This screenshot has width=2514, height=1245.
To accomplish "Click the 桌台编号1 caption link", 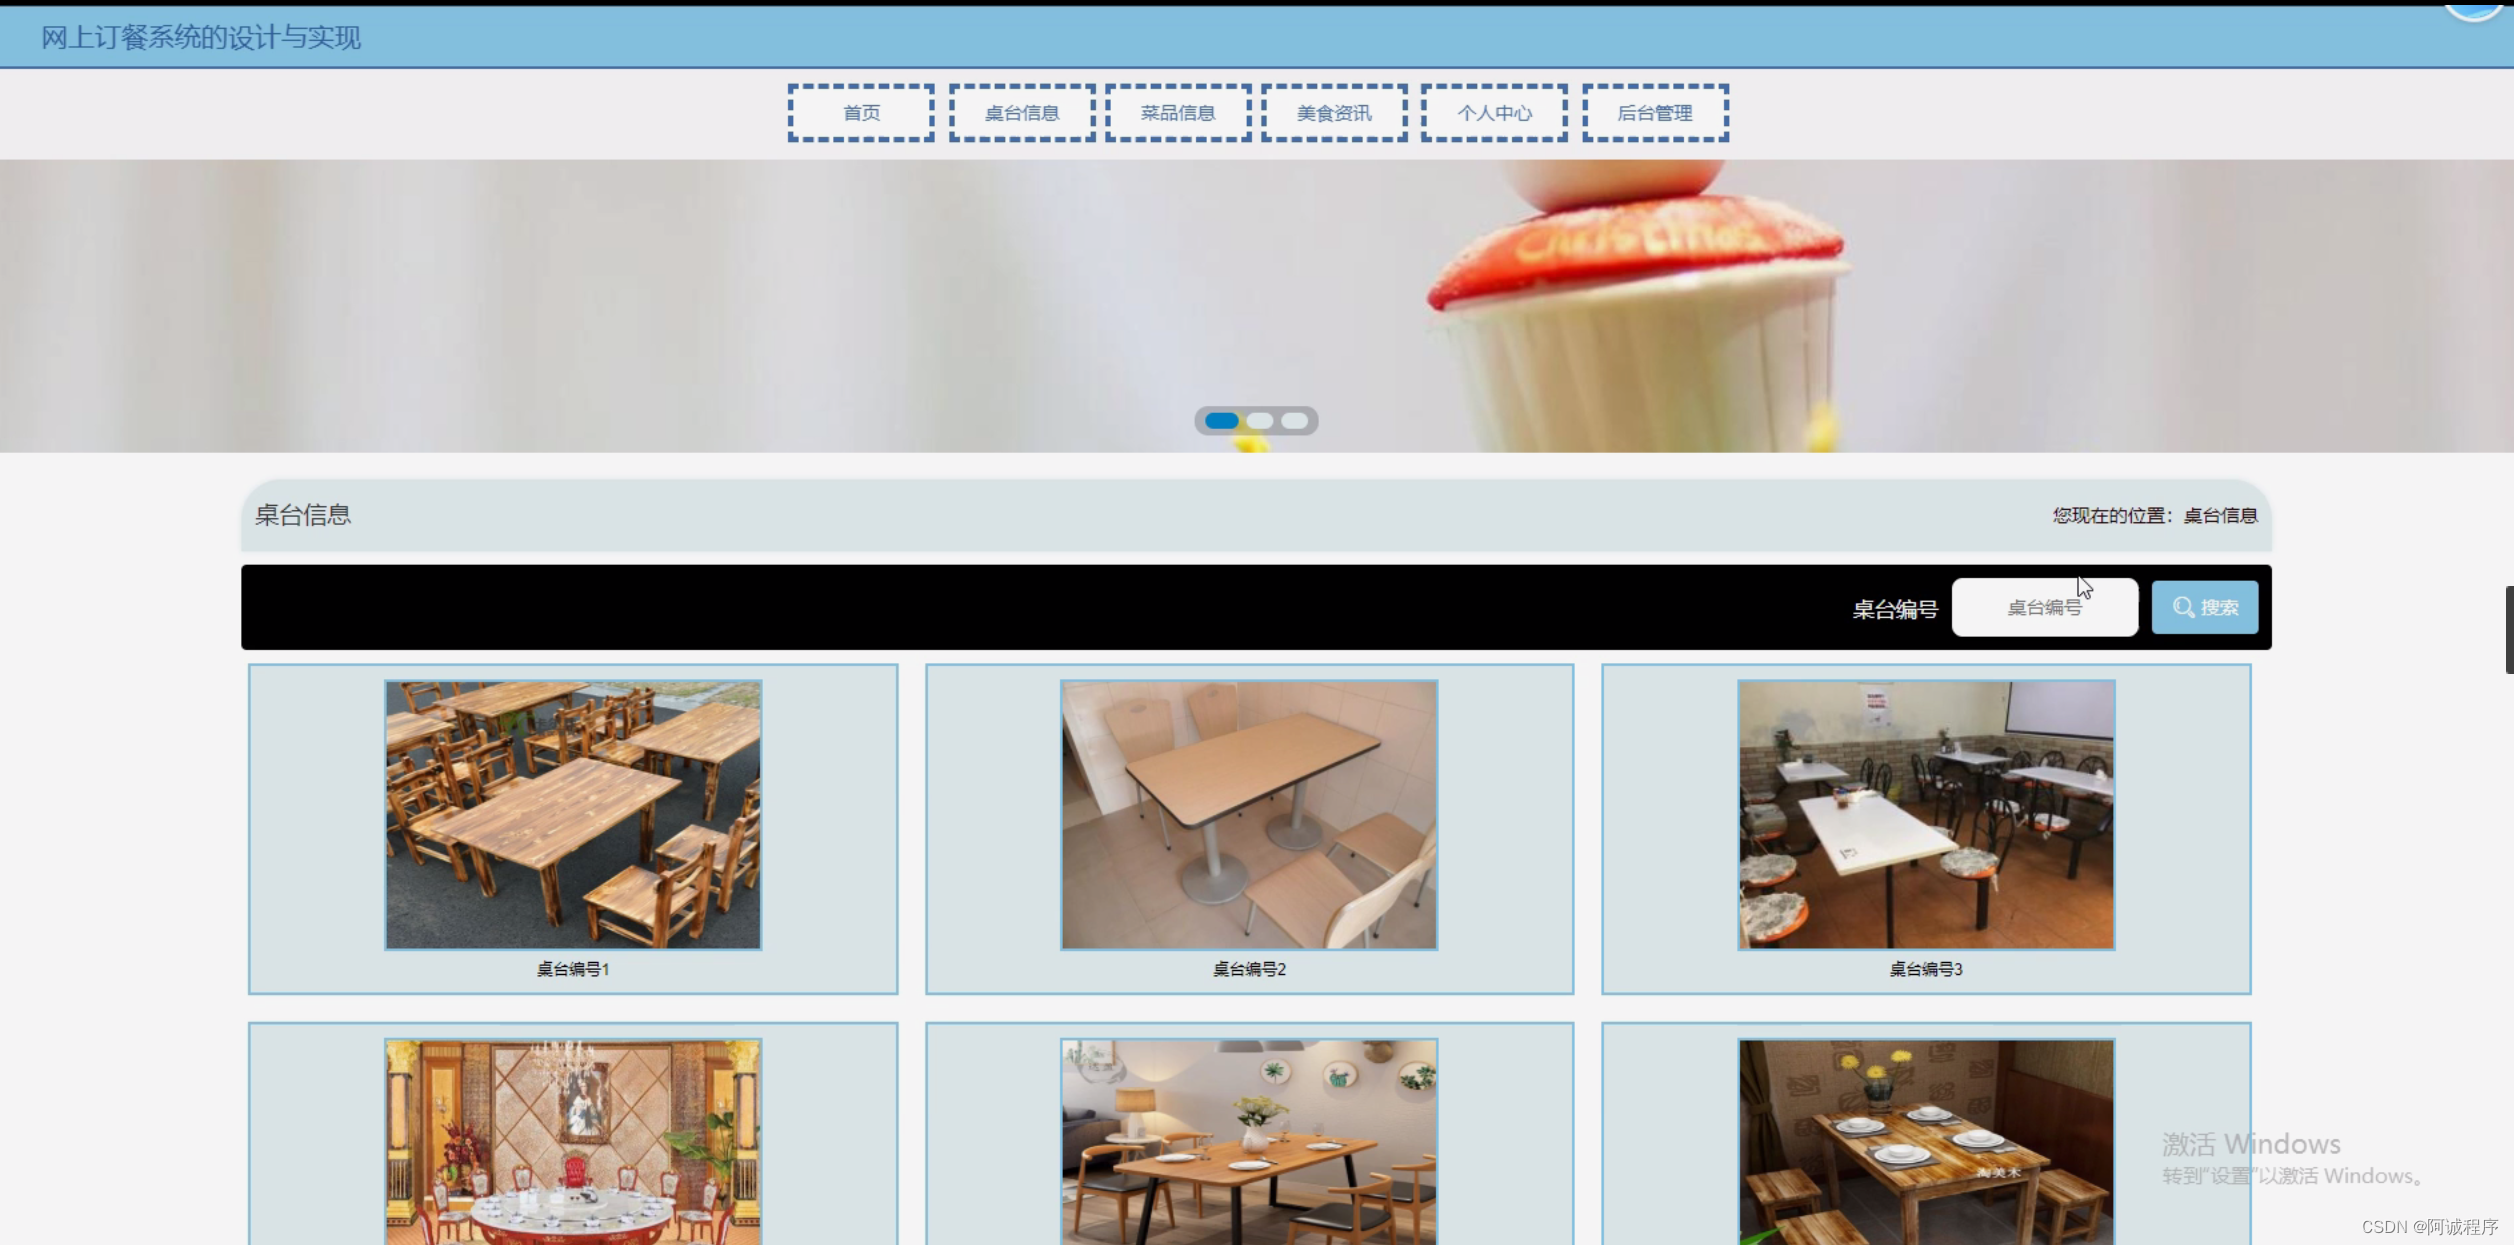I will coord(573,969).
